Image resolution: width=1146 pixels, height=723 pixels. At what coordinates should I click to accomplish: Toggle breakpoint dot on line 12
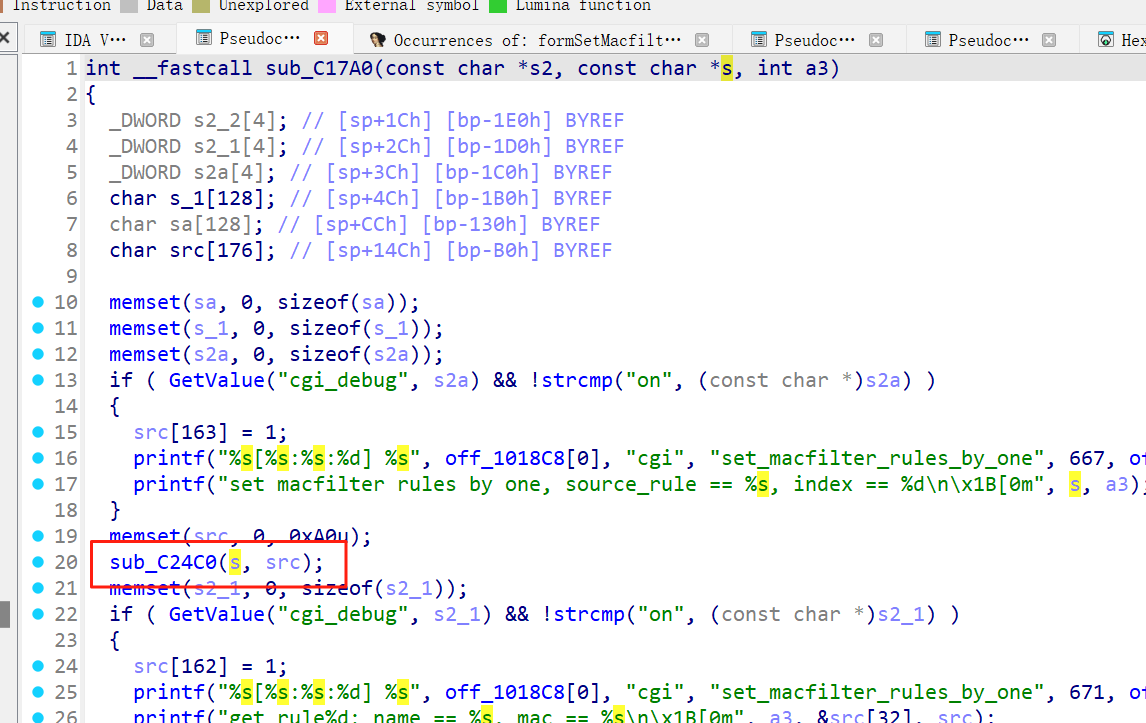point(38,353)
